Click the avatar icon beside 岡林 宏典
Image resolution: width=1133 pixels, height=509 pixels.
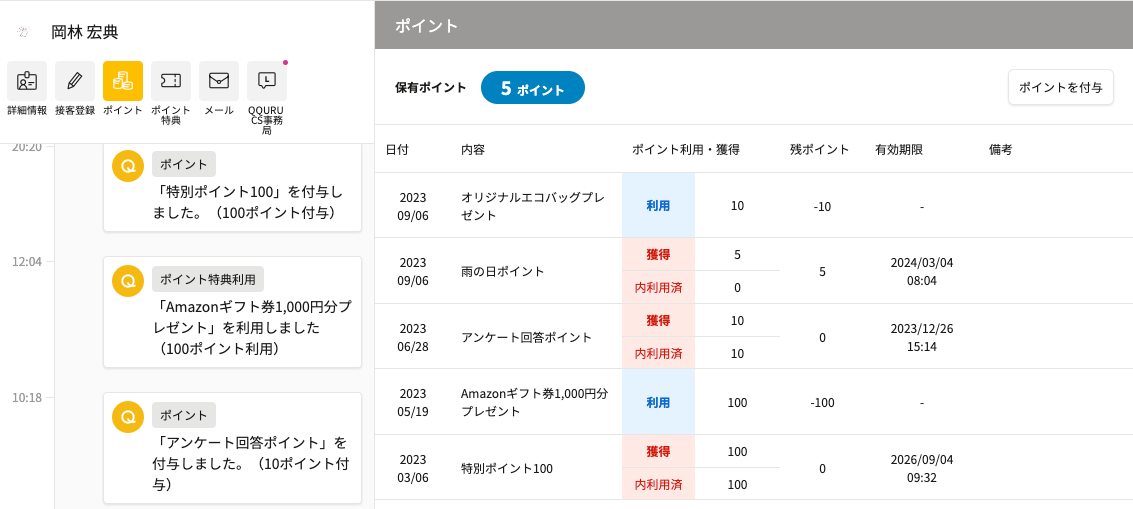[x=23, y=33]
